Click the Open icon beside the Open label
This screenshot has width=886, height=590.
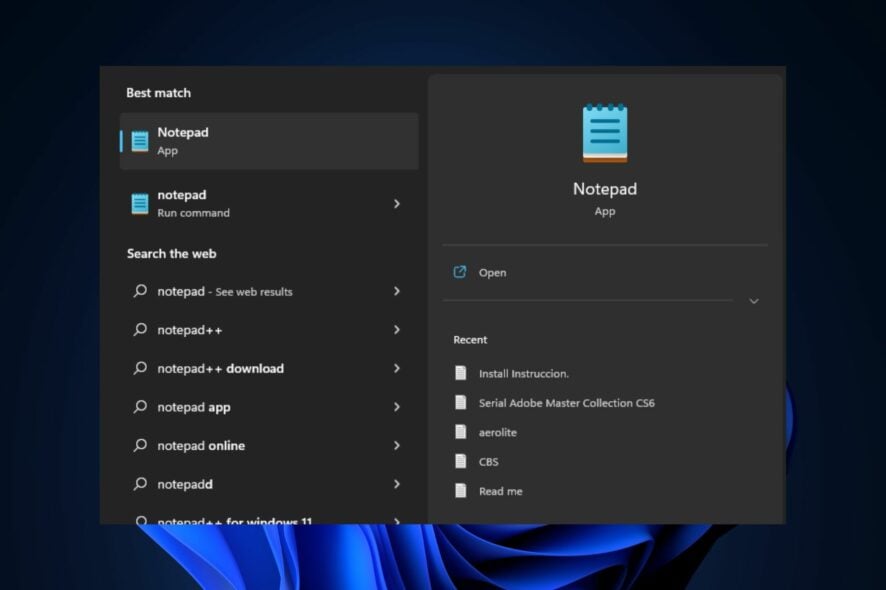pyautogui.click(x=460, y=271)
